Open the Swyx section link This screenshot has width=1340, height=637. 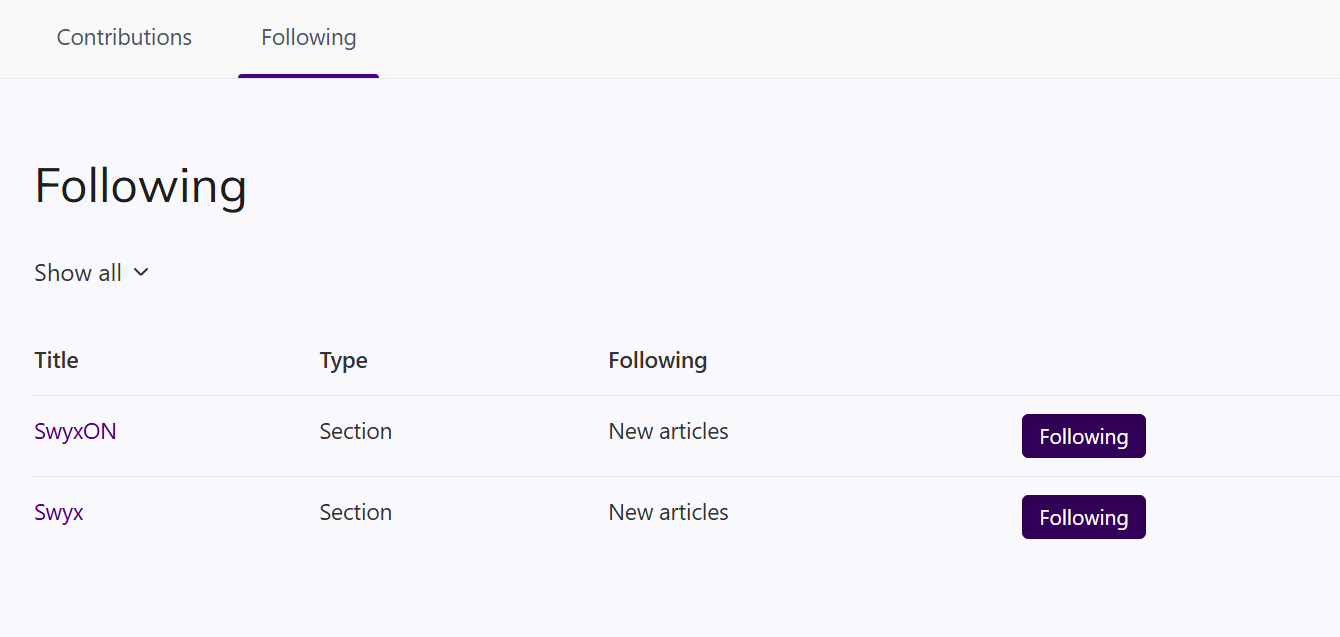59,513
